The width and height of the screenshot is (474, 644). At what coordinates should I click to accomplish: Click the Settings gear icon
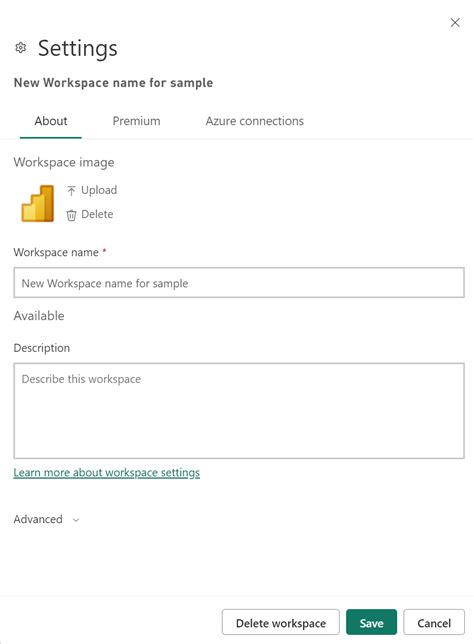(21, 48)
